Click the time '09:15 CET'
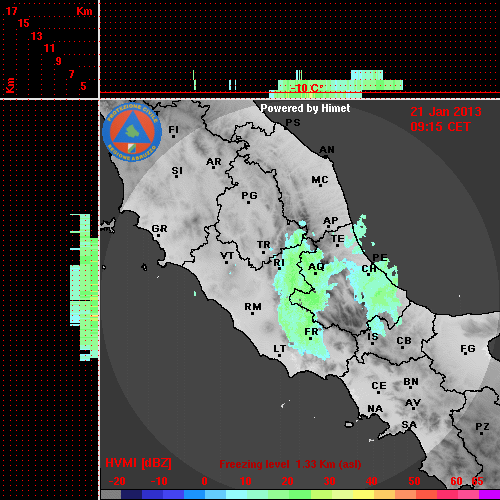This screenshot has height=500, width=500. pos(440,127)
